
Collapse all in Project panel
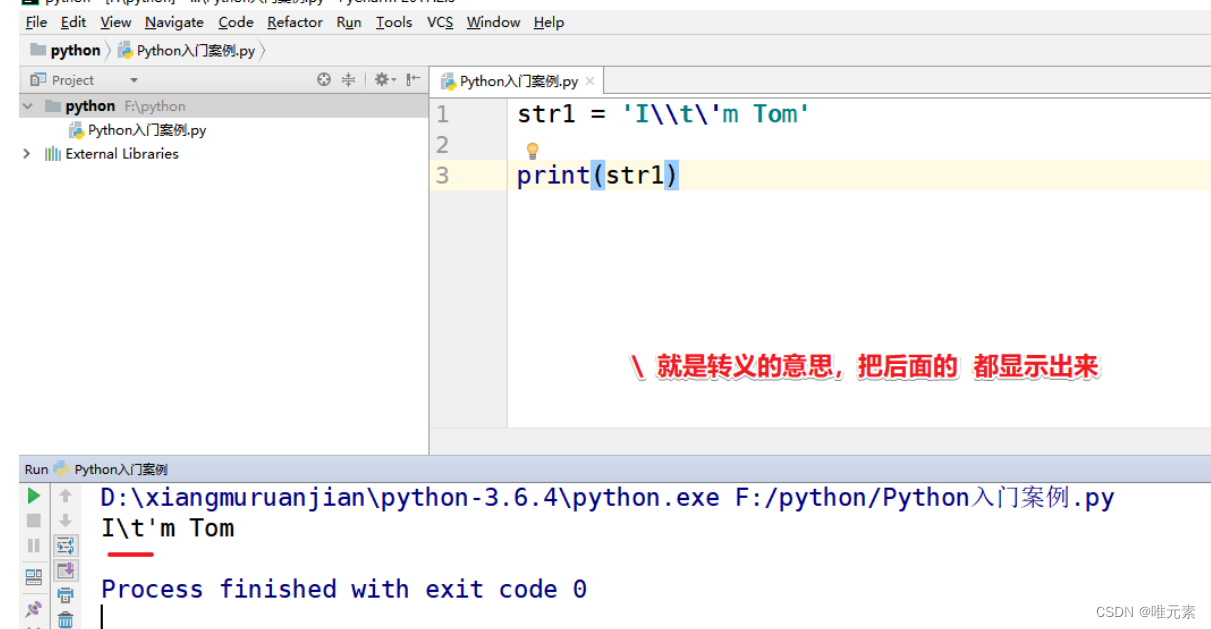click(348, 80)
